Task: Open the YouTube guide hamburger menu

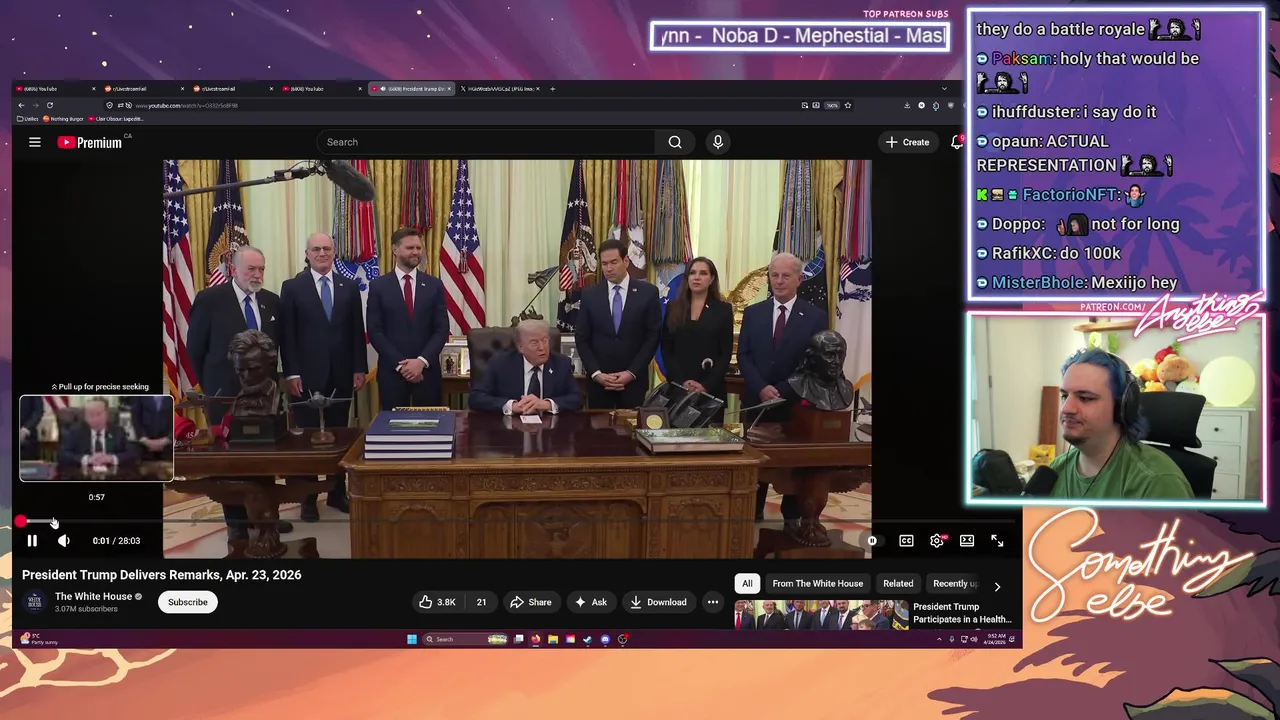Action: click(x=35, y=142)
